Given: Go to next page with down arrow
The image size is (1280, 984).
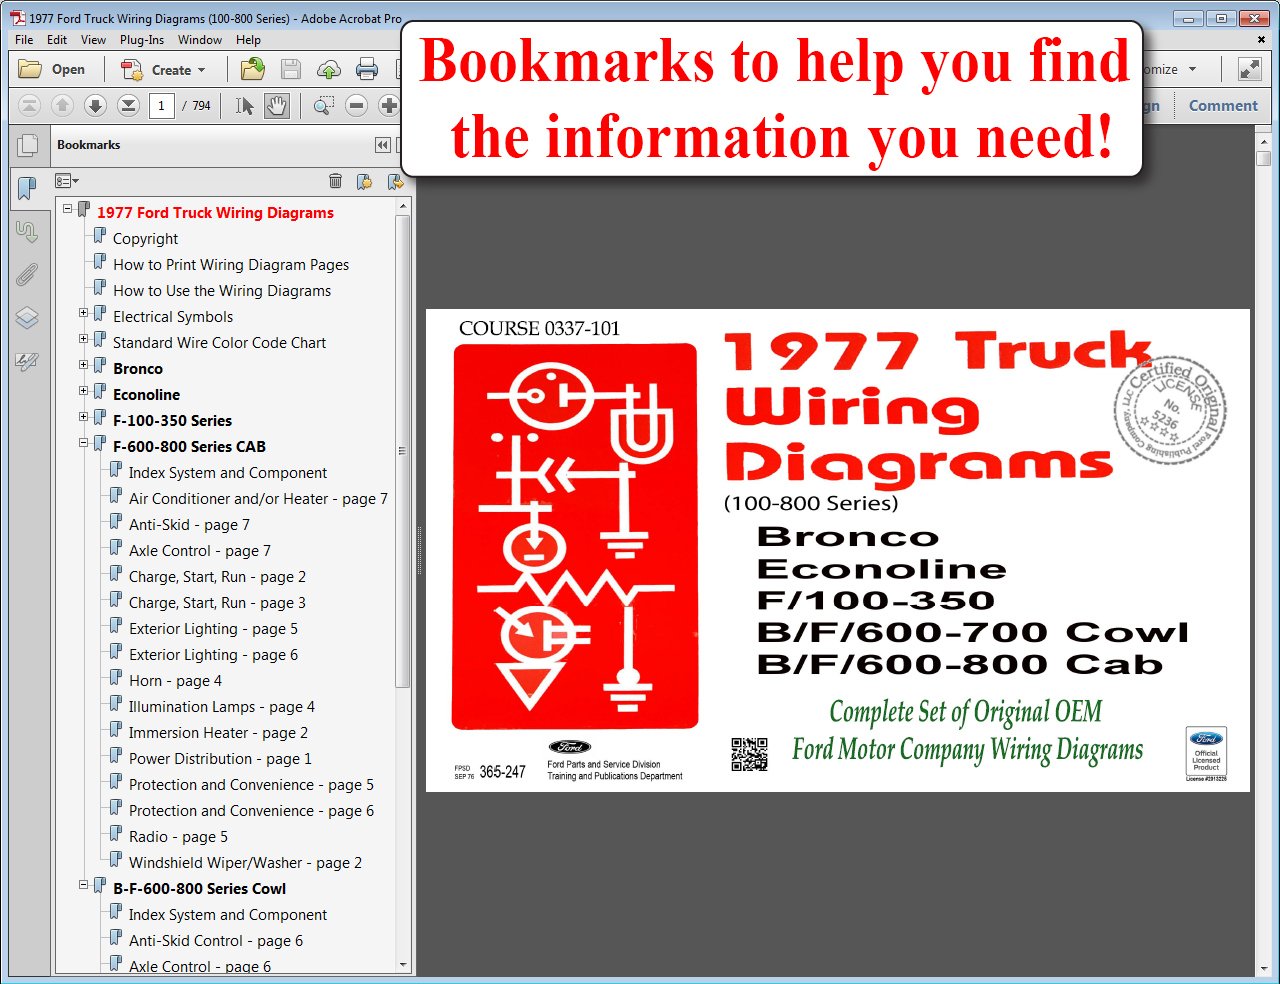Looking at the screenshot, I should click(95, 106).
